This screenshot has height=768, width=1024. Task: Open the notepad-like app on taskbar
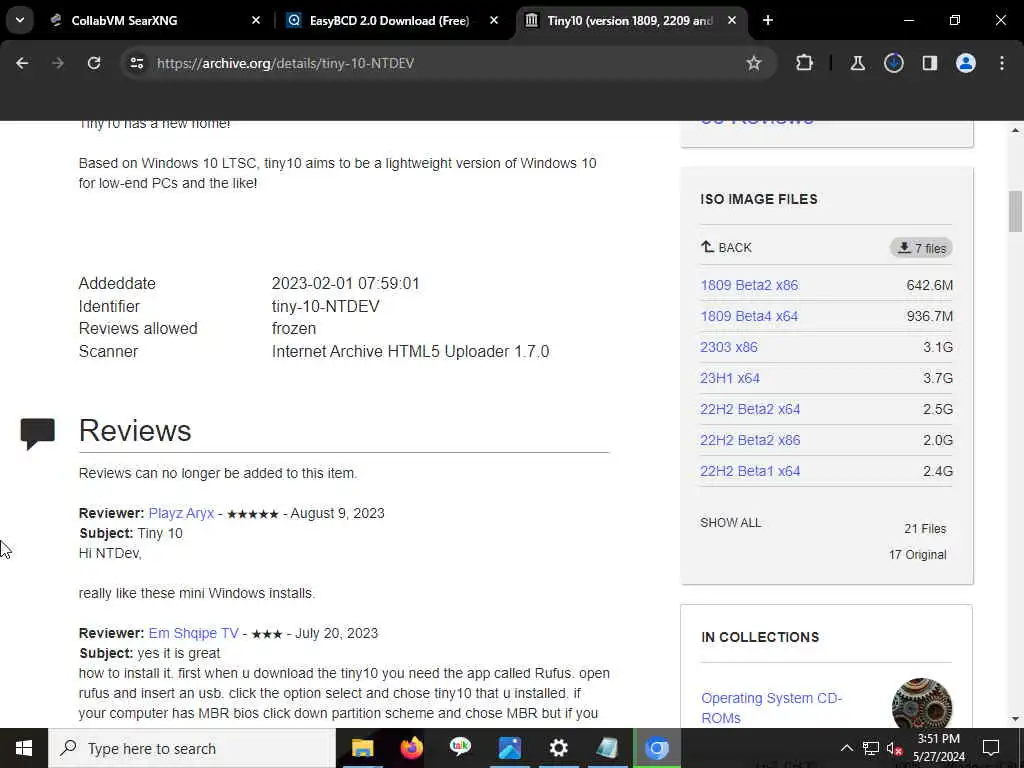coord(607,748)
